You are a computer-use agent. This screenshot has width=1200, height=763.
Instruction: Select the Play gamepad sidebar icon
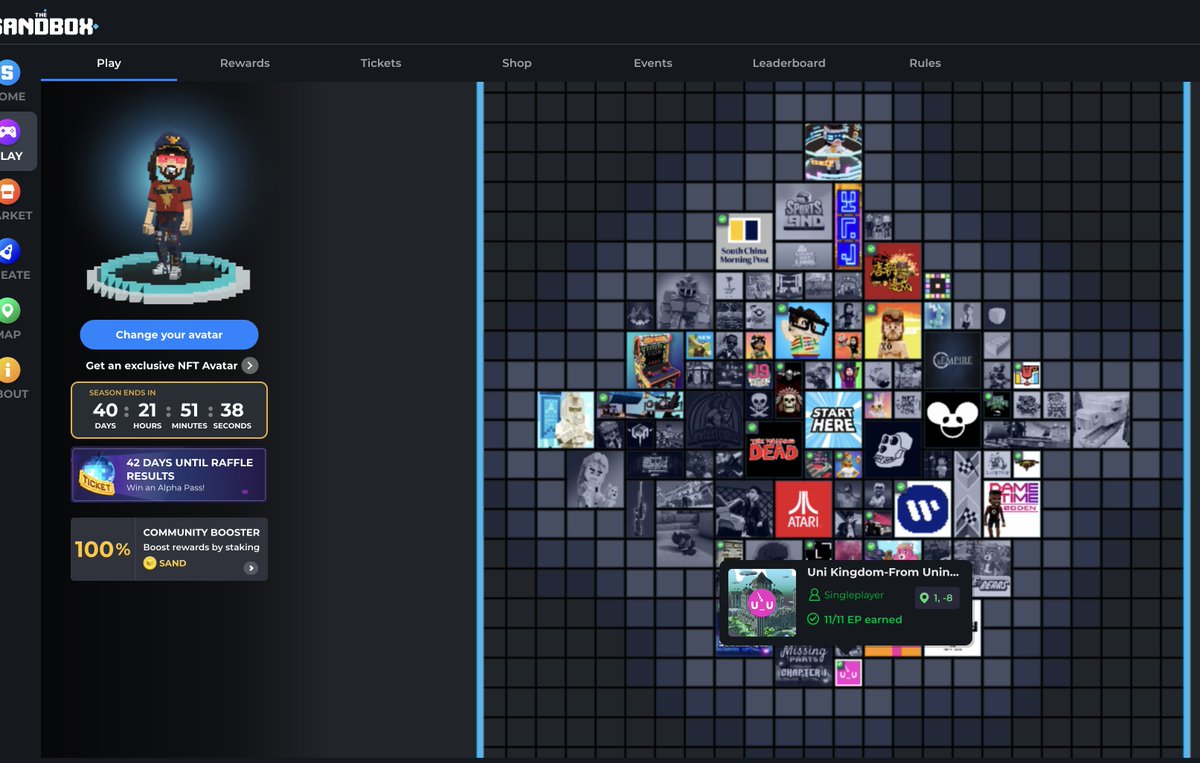tap(8, 132)
